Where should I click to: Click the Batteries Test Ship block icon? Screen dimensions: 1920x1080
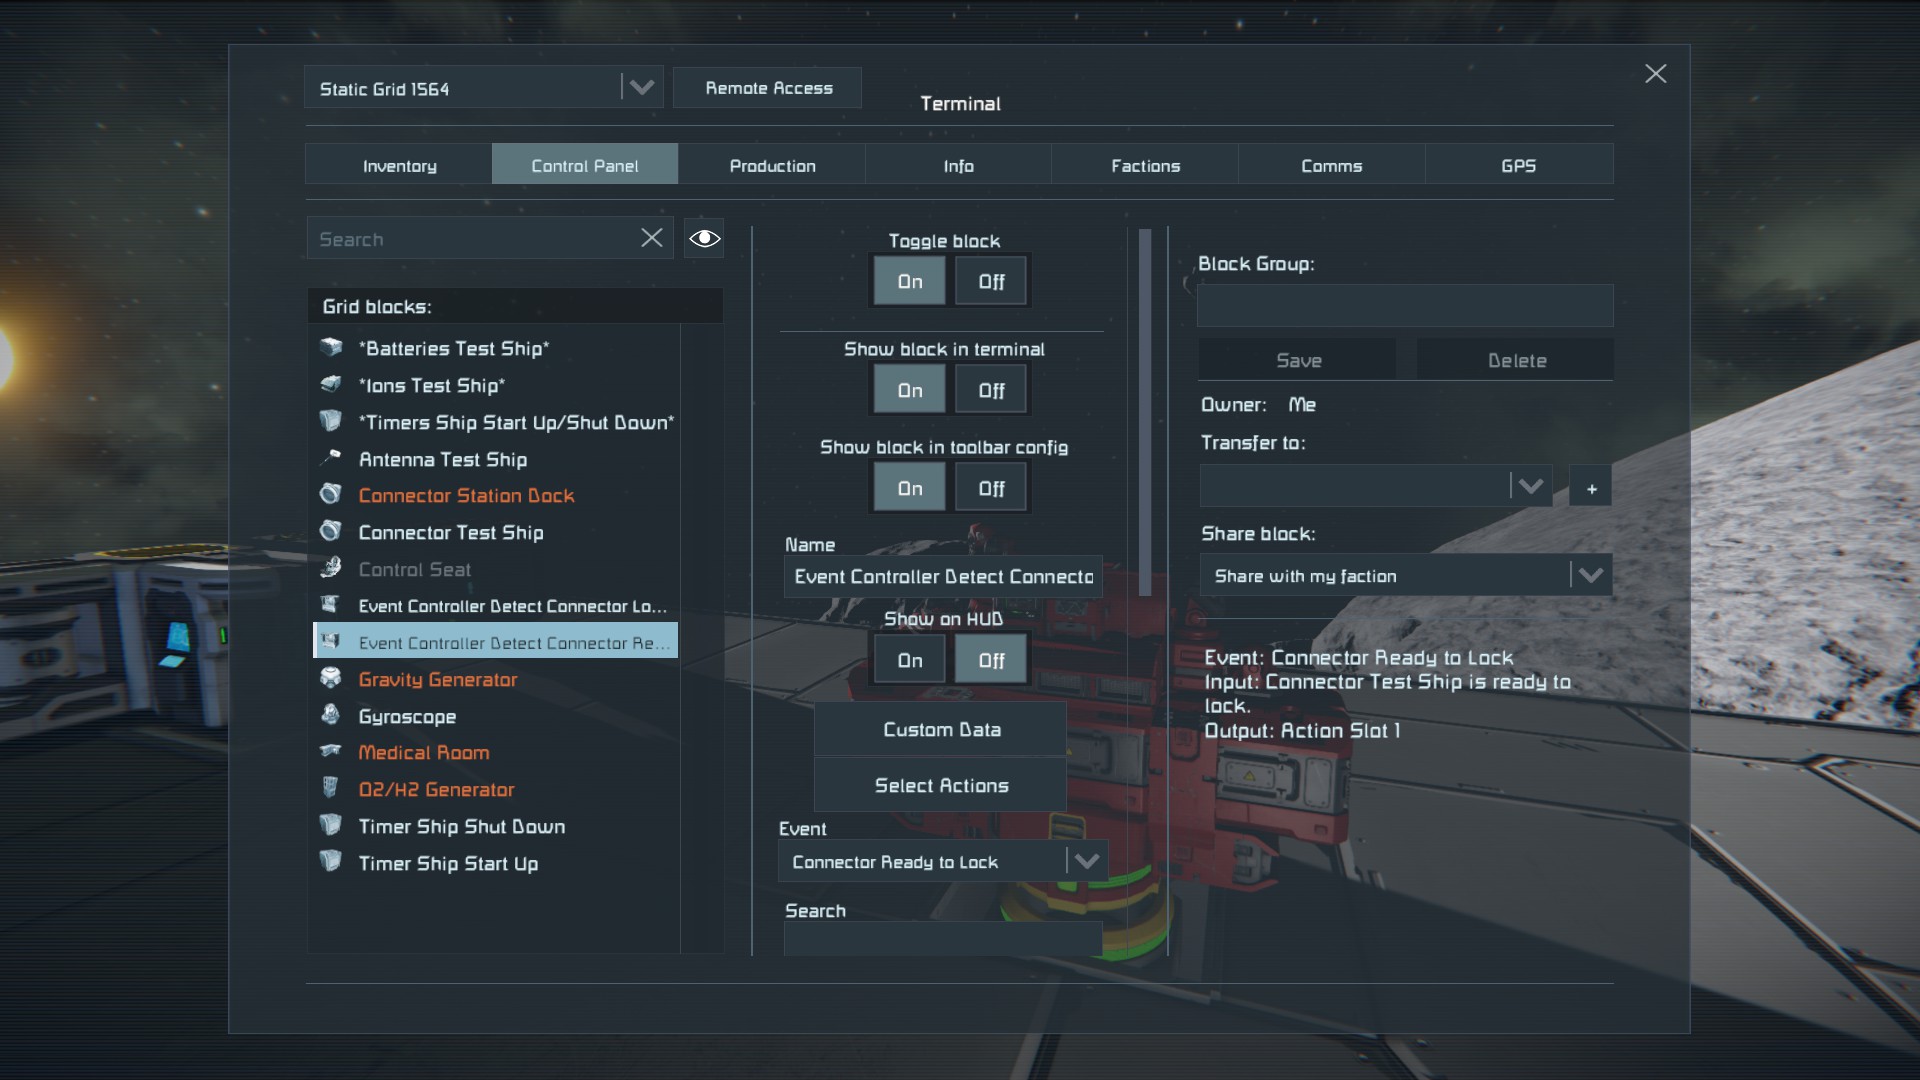point(331,347)
